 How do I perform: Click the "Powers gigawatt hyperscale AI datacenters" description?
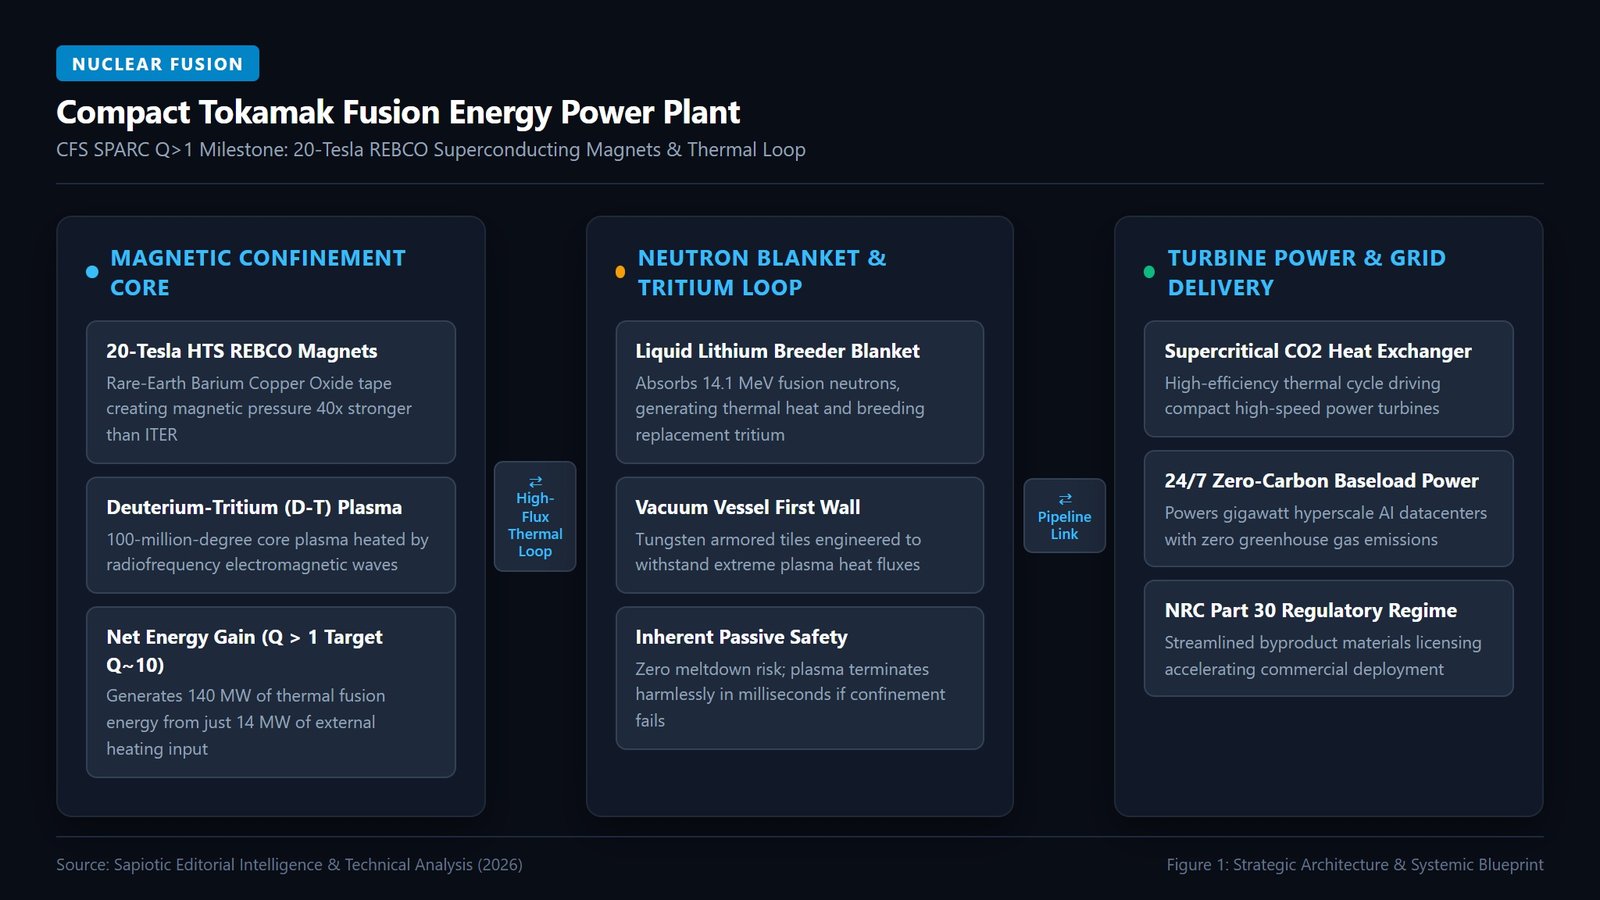click(x=1325, y=526)
